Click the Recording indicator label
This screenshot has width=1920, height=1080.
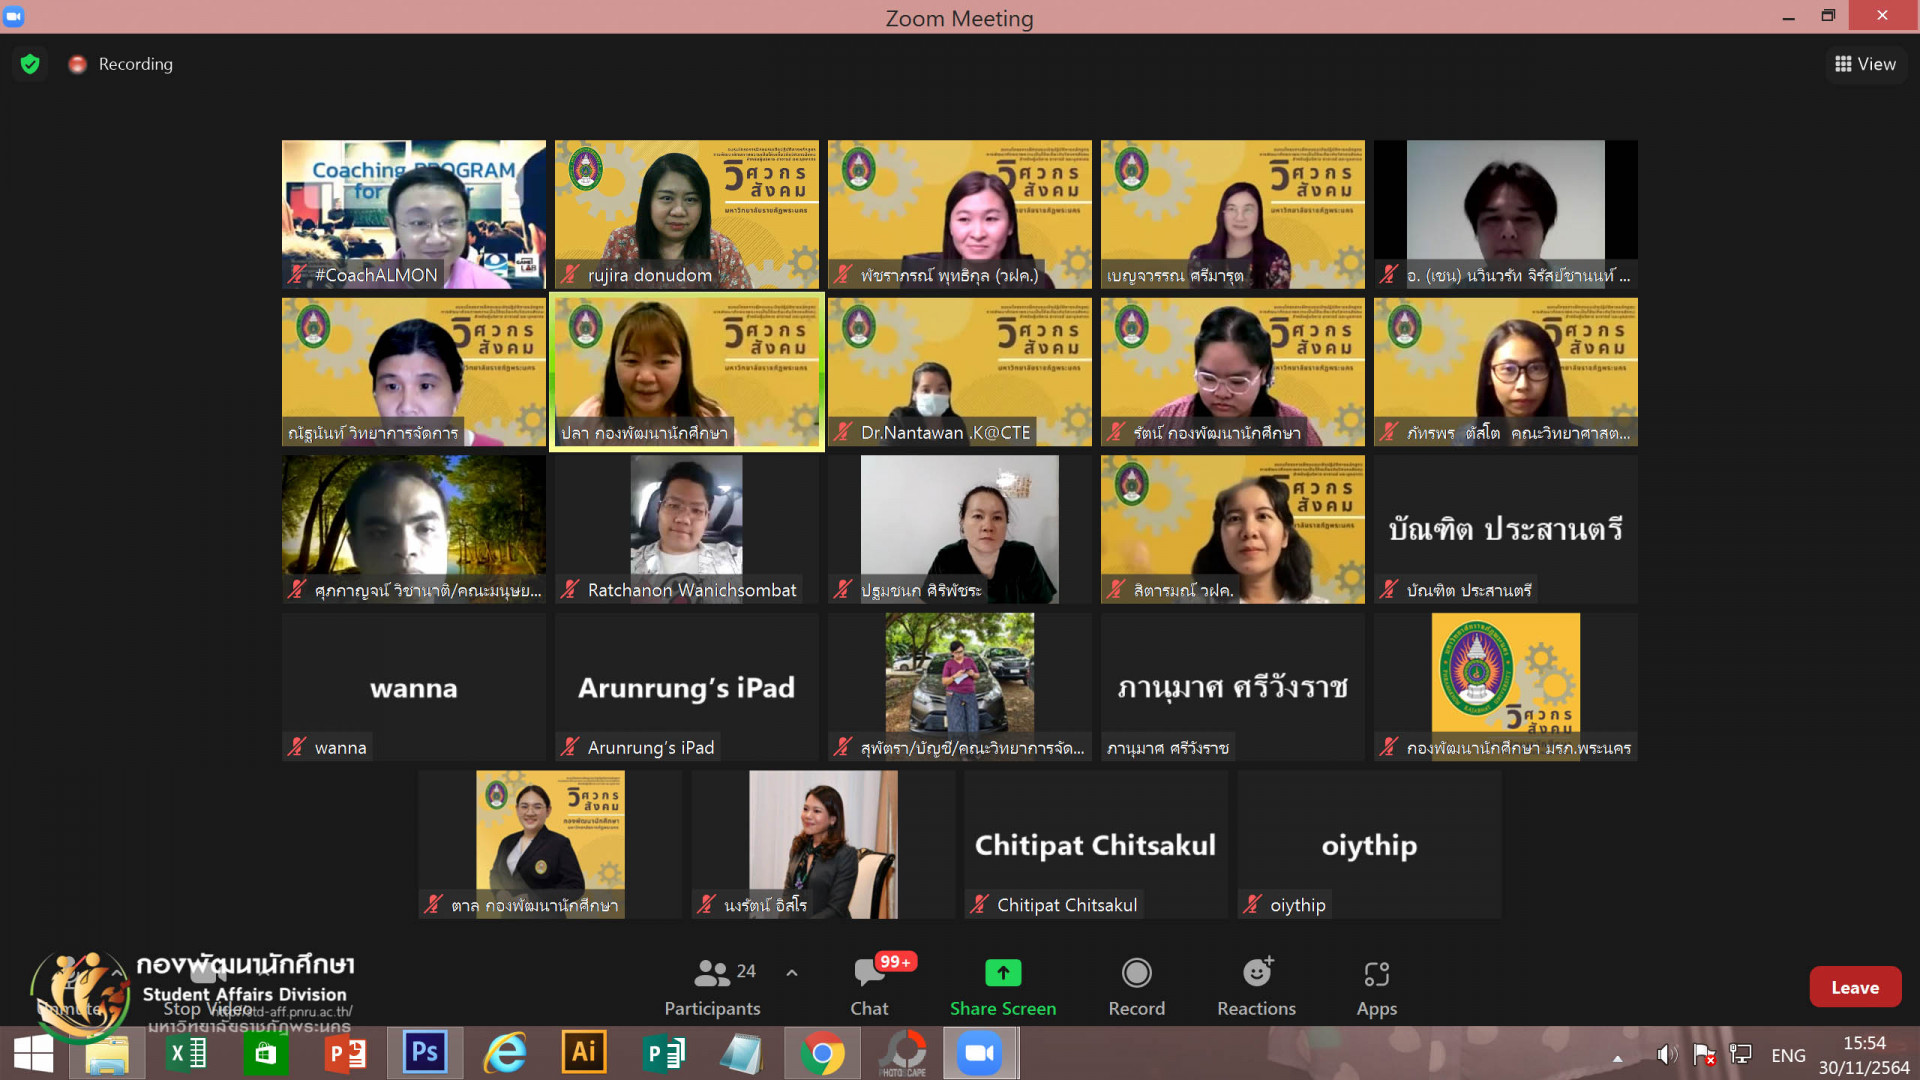click(x=135, y=64)
